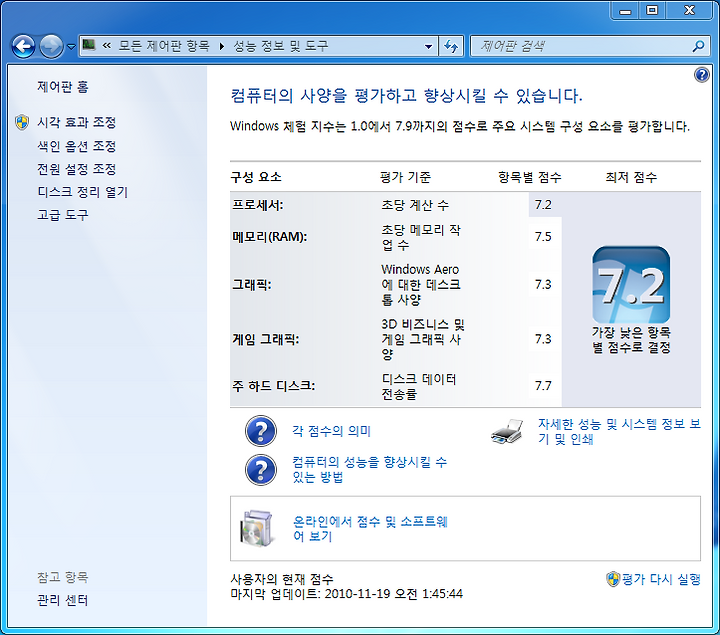Click 모든 제어판 항목 breadcrumb
This screenshot has width=720, height=635.
164,46
